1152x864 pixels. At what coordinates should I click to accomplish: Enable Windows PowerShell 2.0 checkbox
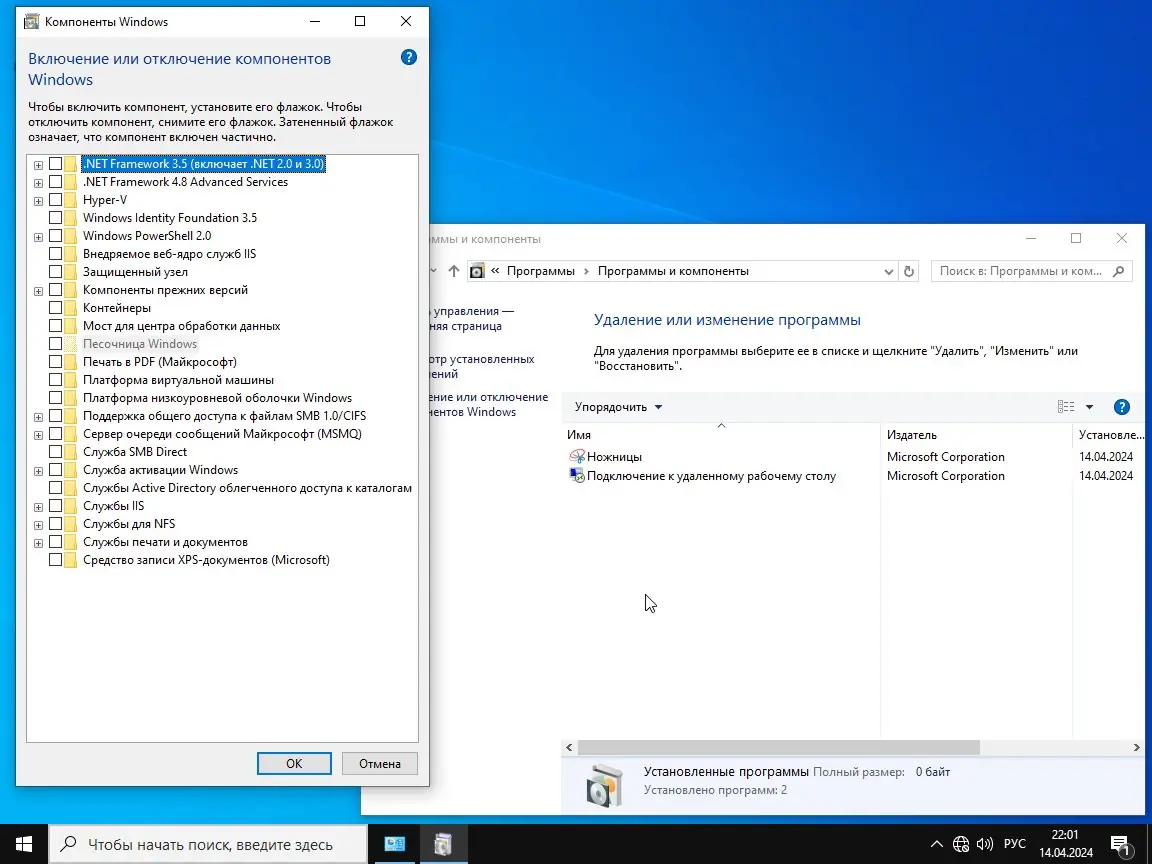(x=55, y=236)
